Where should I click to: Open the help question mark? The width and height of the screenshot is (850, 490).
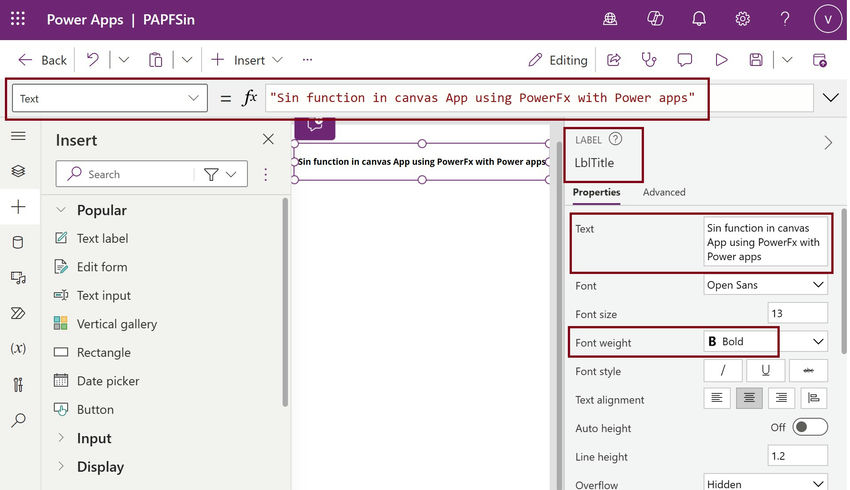coord(785,19)
